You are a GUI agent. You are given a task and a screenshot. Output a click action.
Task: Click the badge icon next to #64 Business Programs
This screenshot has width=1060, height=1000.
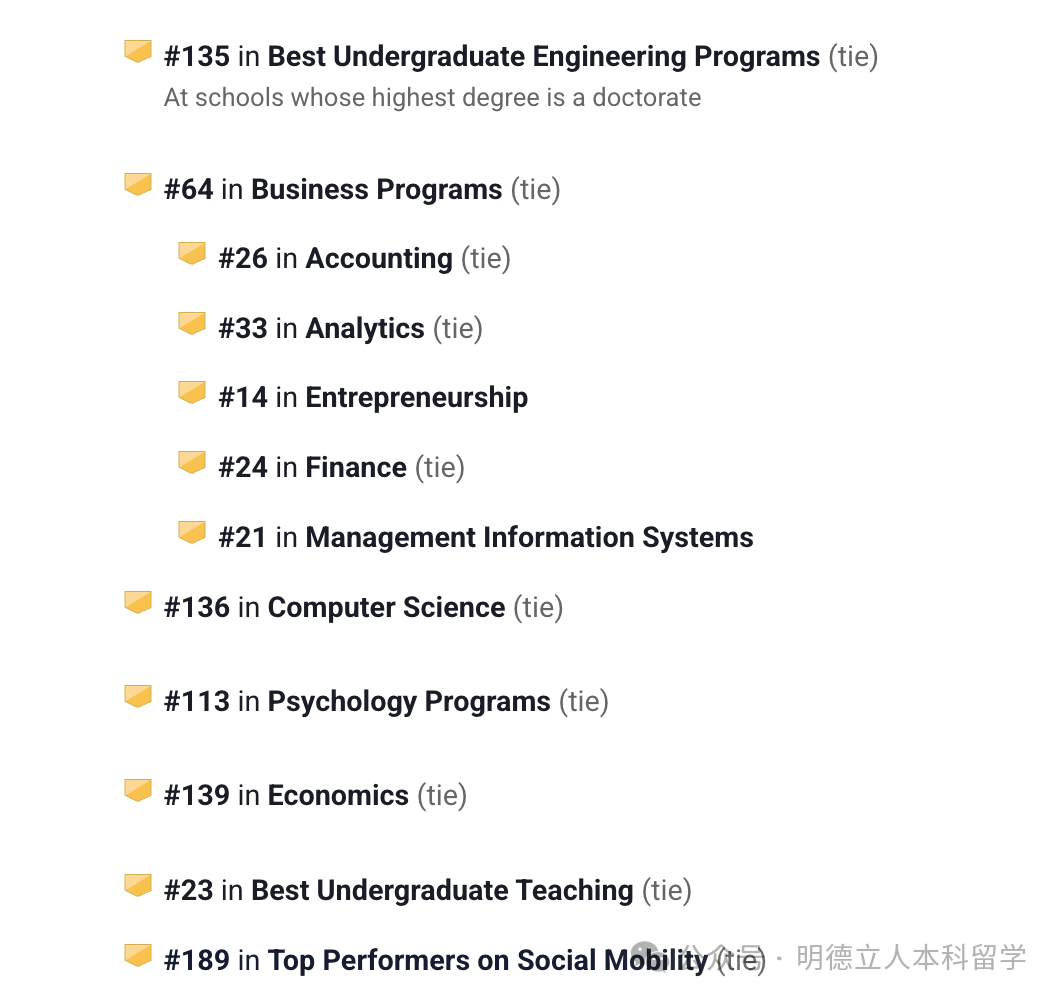click(x=138, y=184)
